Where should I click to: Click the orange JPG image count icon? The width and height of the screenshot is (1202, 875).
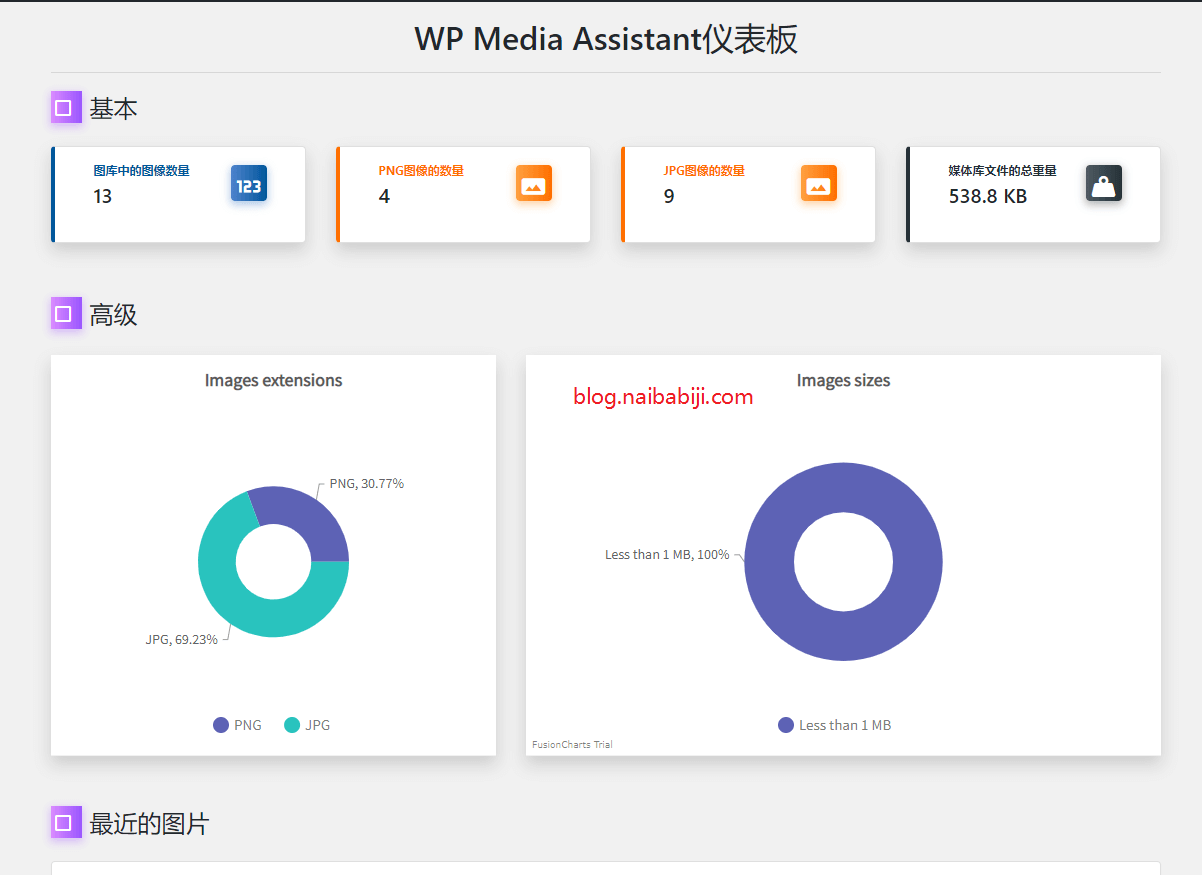(x=819, y=183)
